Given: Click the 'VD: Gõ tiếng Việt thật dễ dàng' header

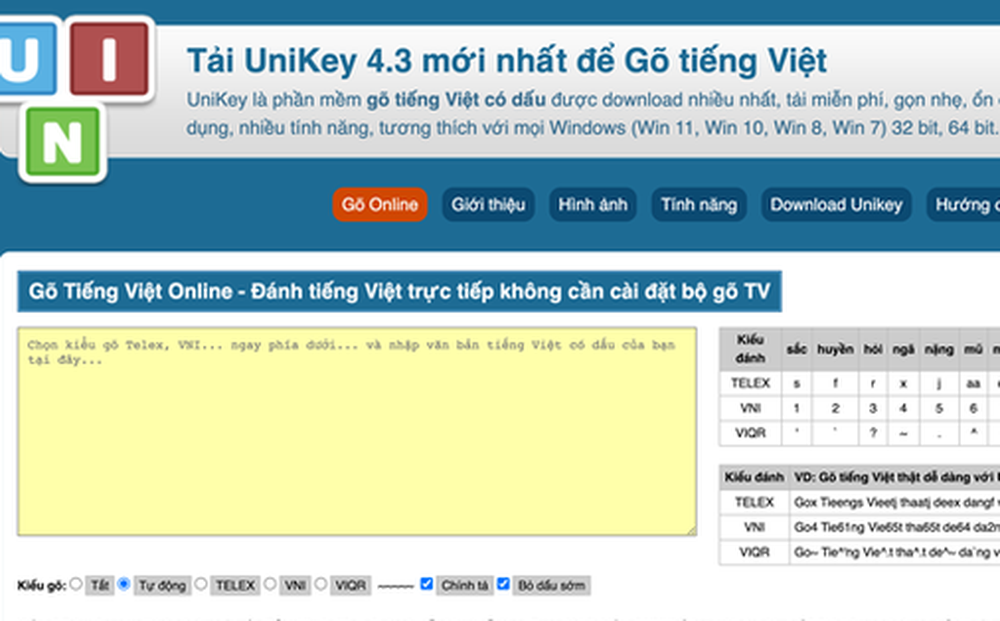Looking at the screenshot, I should click(895, 477).
